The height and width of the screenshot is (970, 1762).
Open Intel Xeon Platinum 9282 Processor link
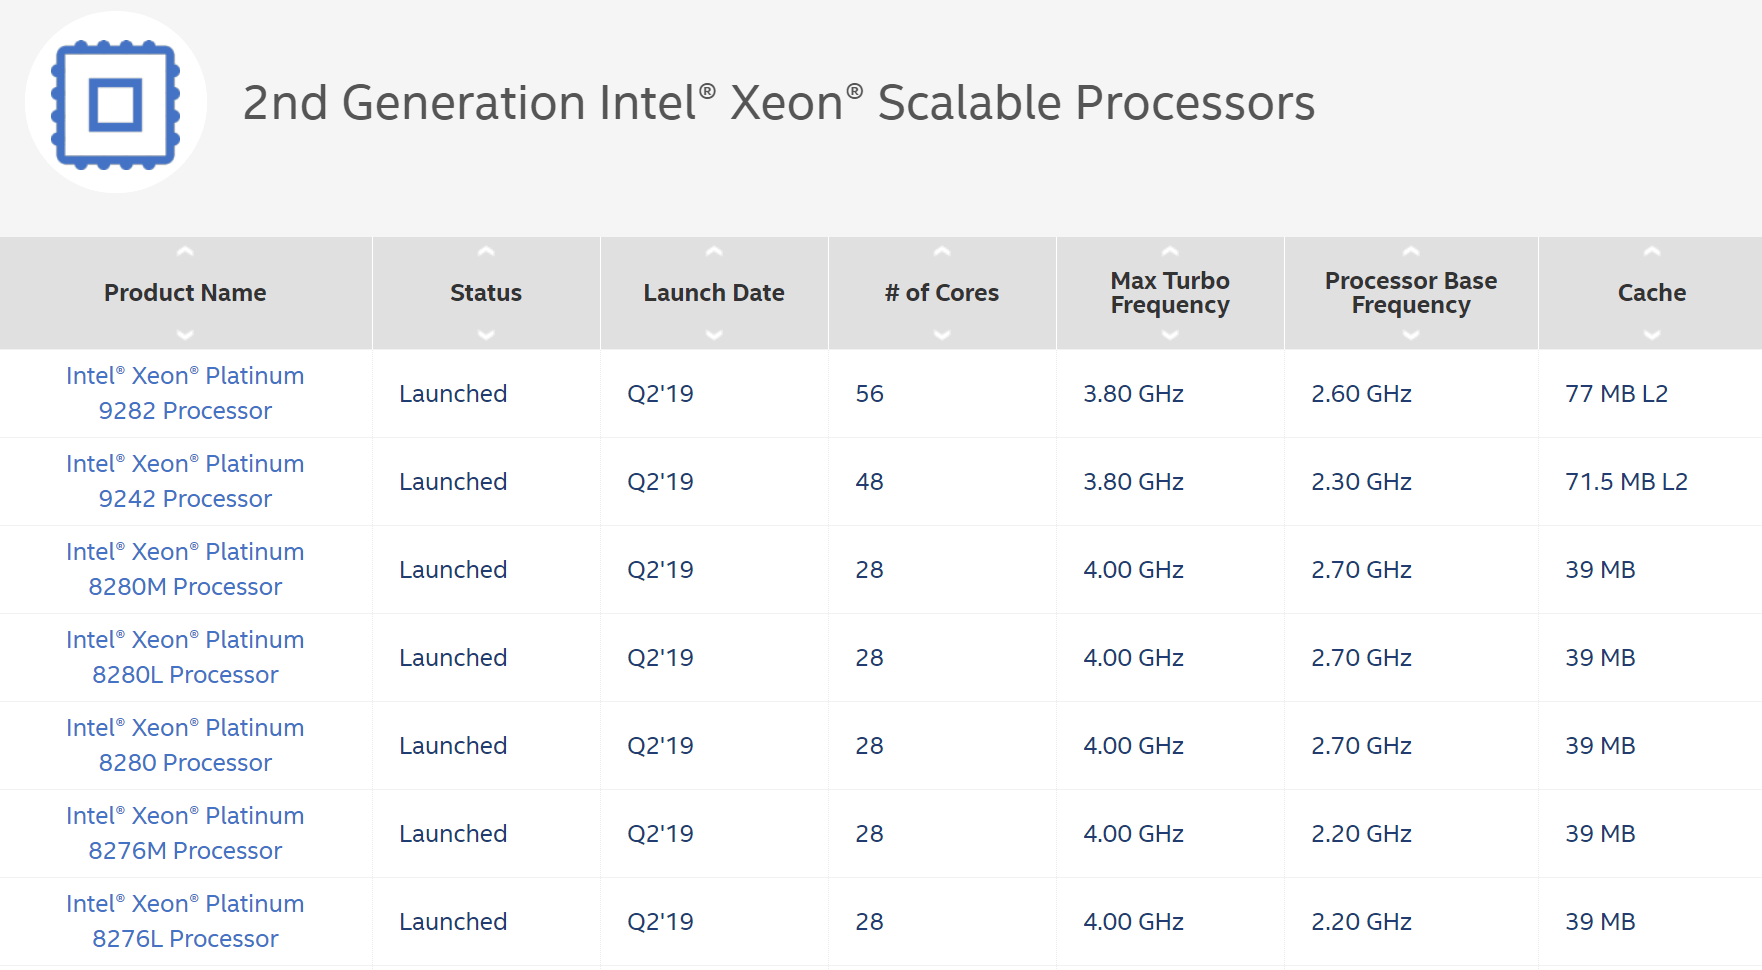point(185,393)
